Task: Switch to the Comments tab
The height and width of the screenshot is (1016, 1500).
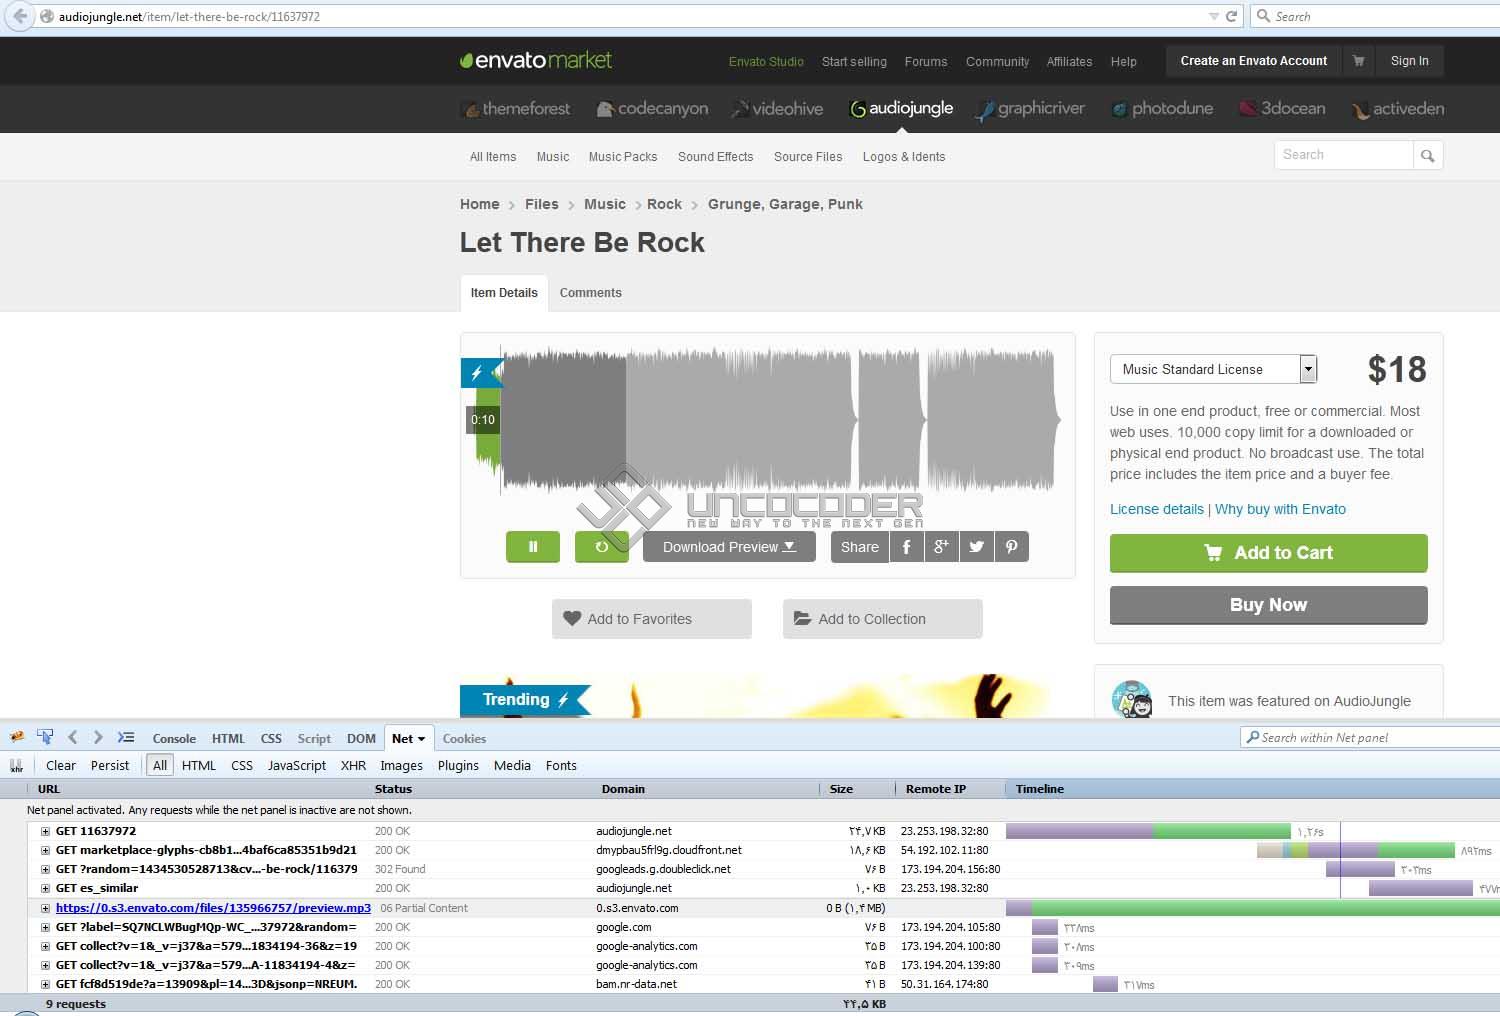Action: 590,293
